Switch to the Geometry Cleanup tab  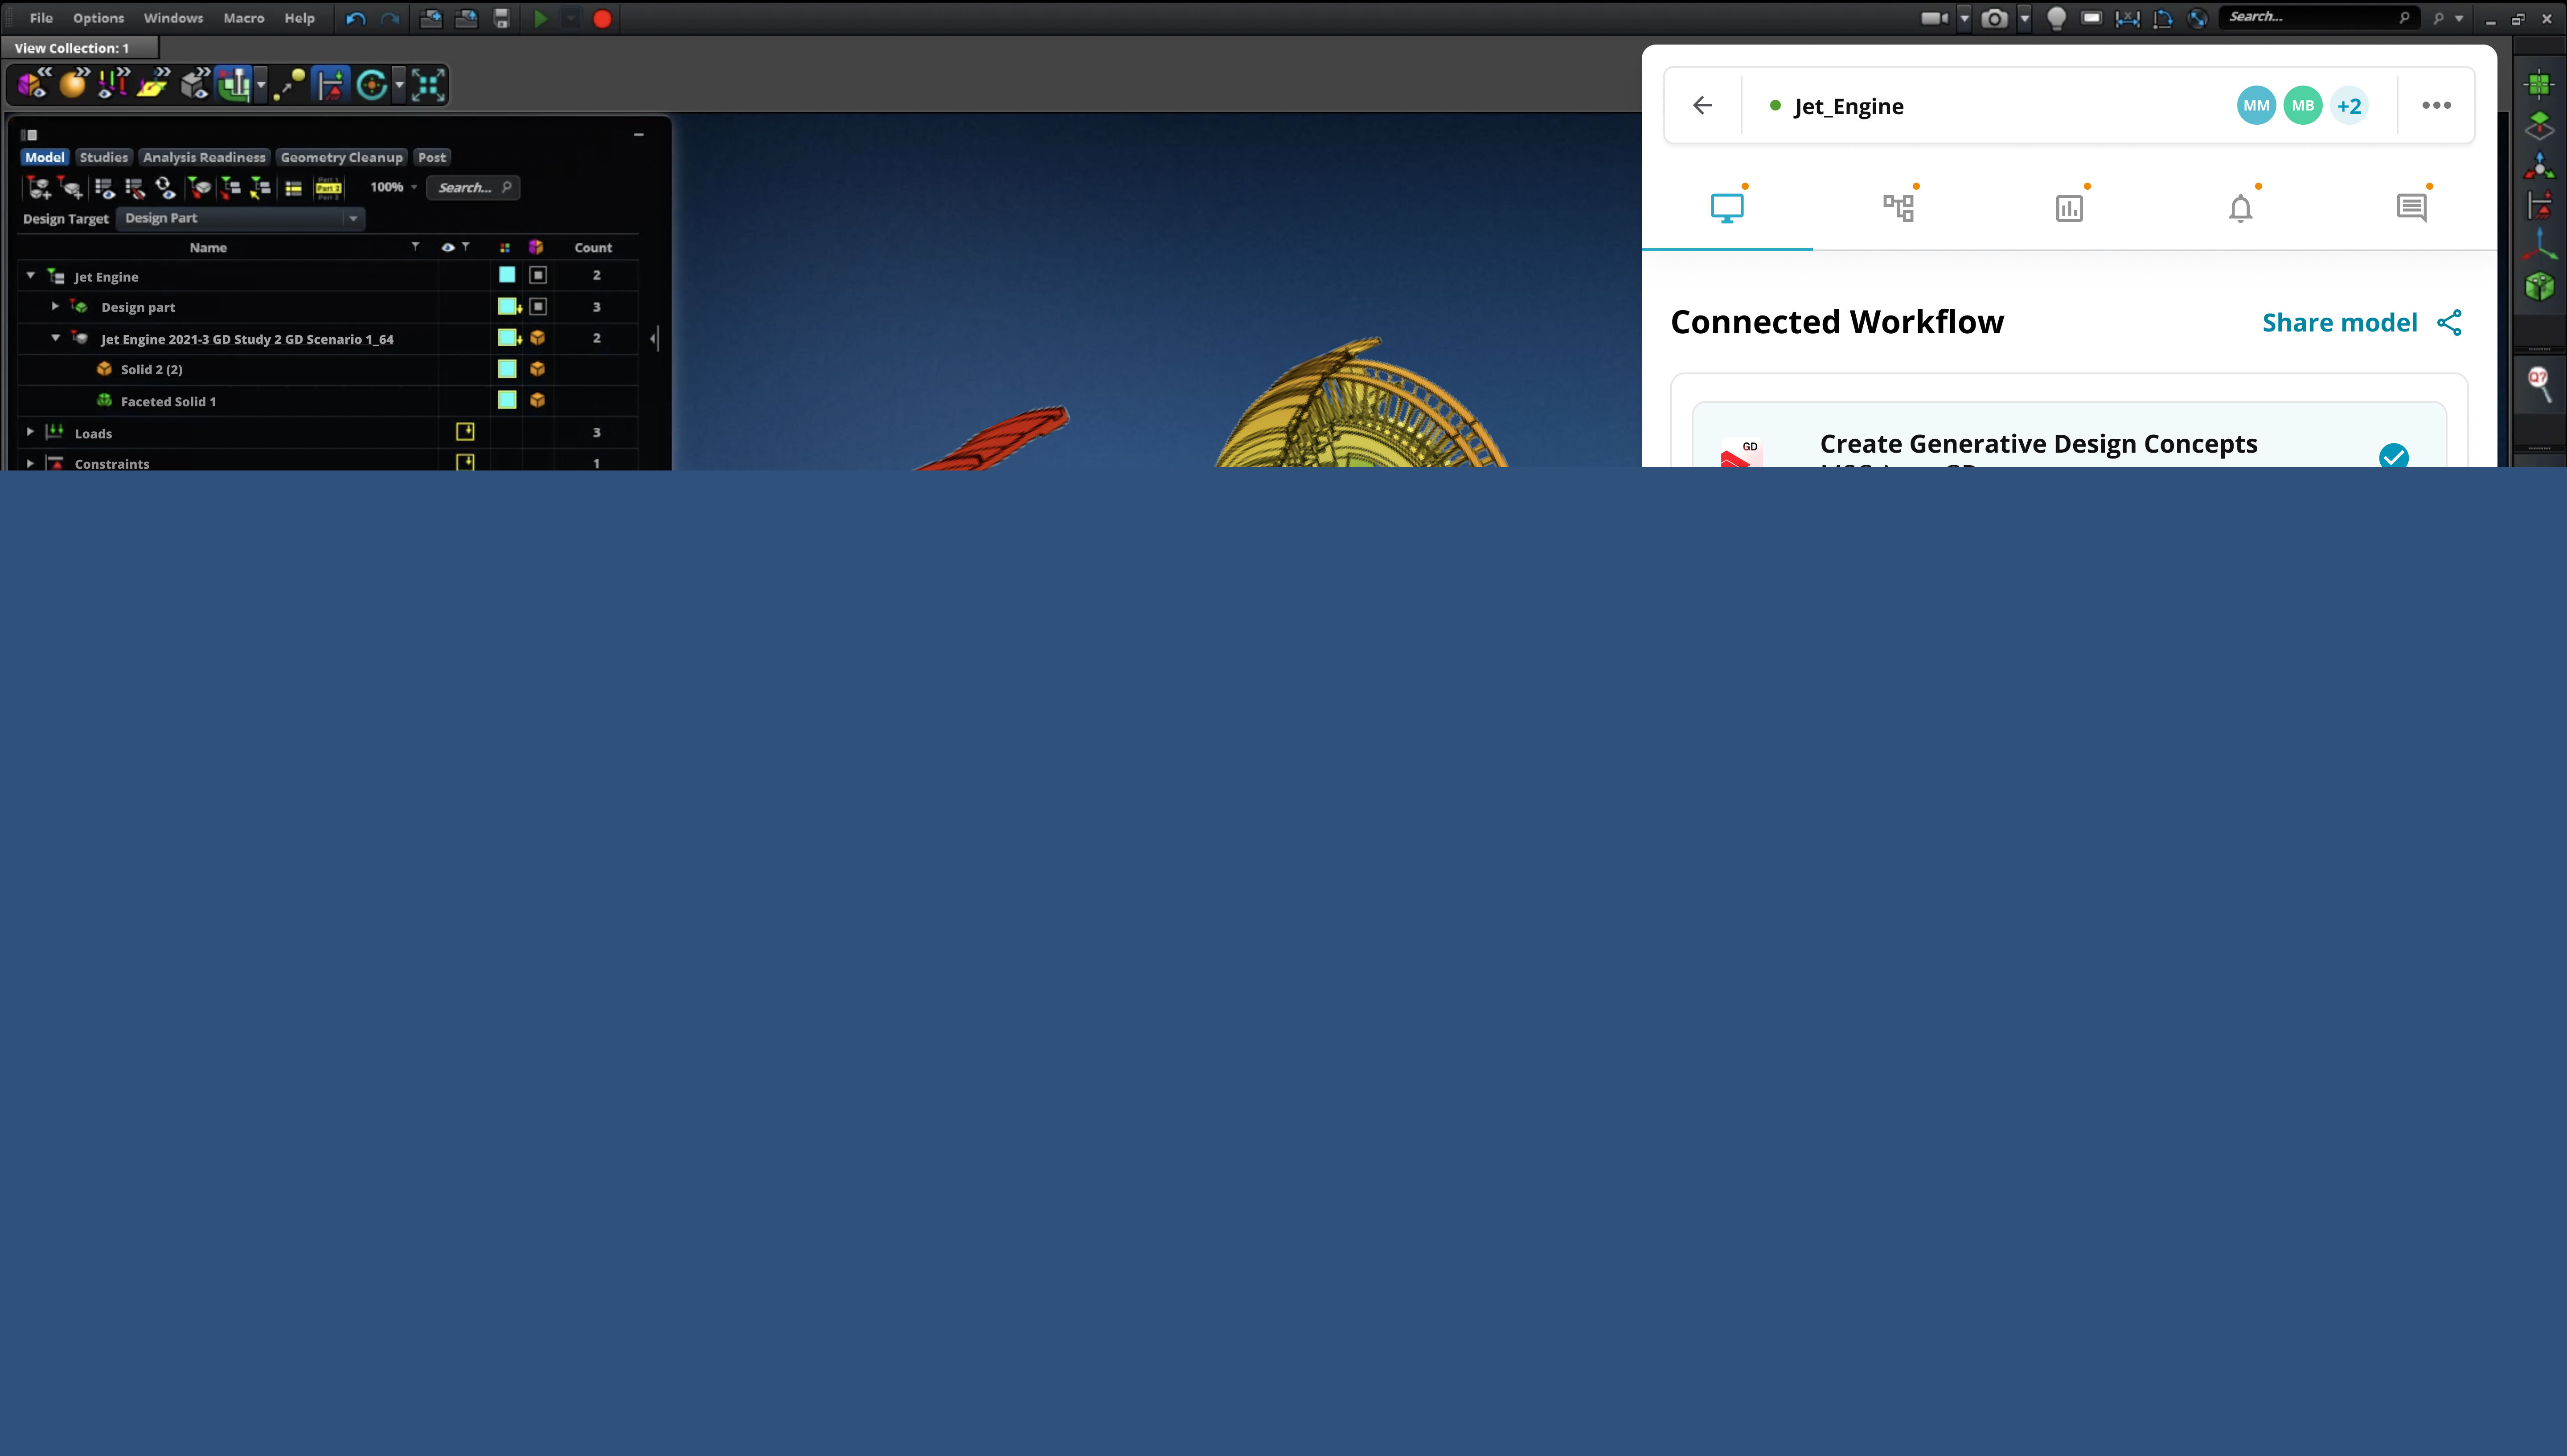point(341,157)
